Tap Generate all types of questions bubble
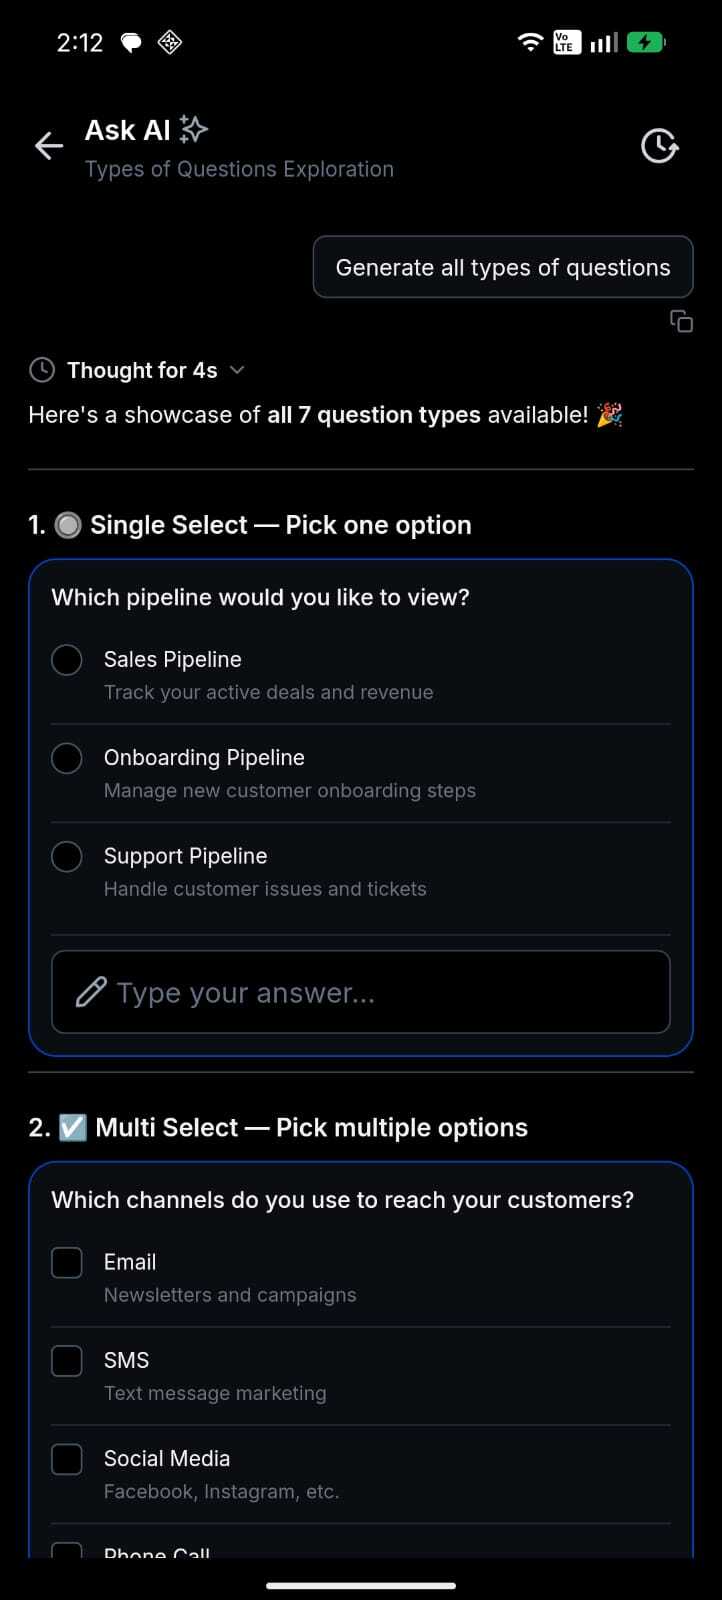This screenshot has width=722, height=1600. [x=503, y=267]
